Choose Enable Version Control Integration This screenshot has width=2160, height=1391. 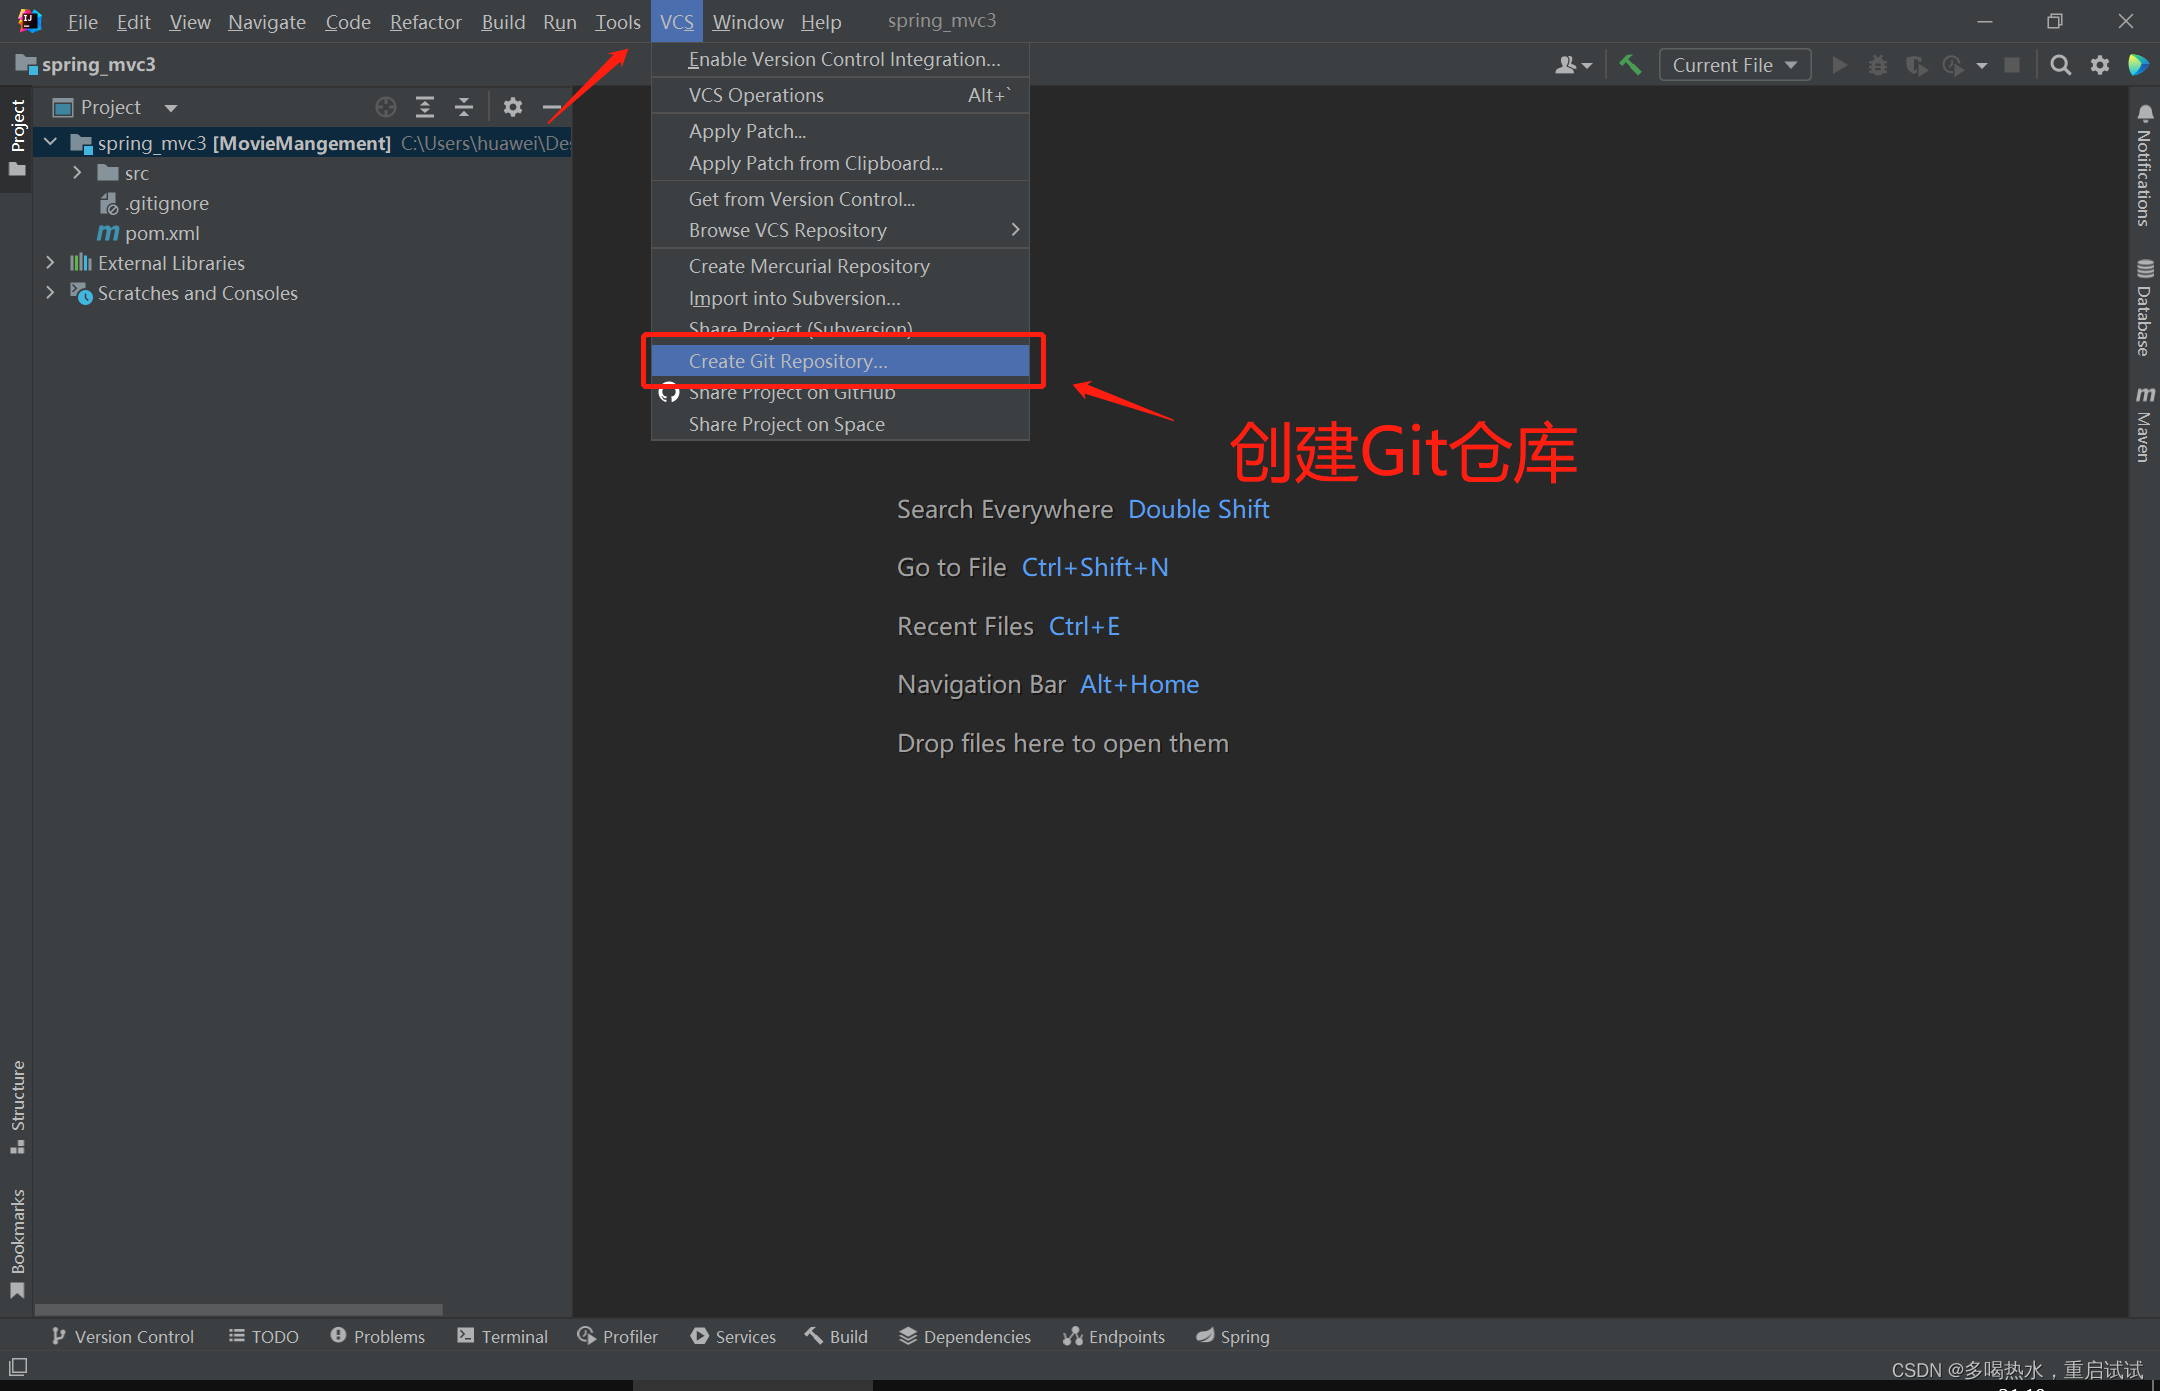840,59
